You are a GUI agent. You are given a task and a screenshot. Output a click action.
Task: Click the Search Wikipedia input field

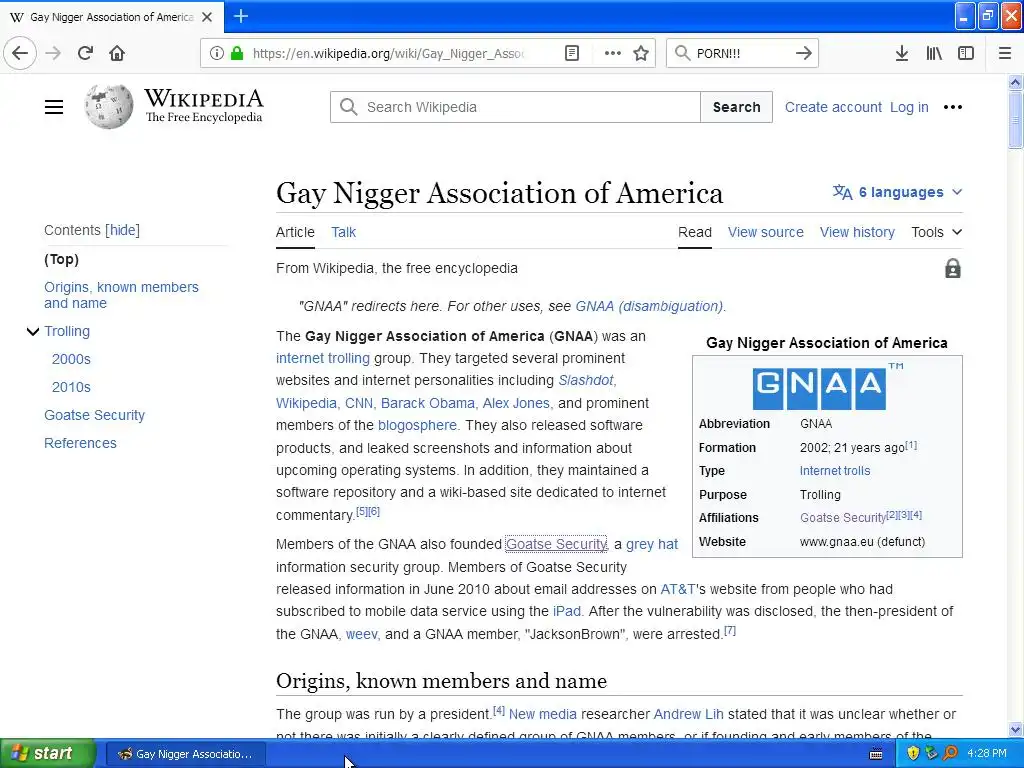516,107
